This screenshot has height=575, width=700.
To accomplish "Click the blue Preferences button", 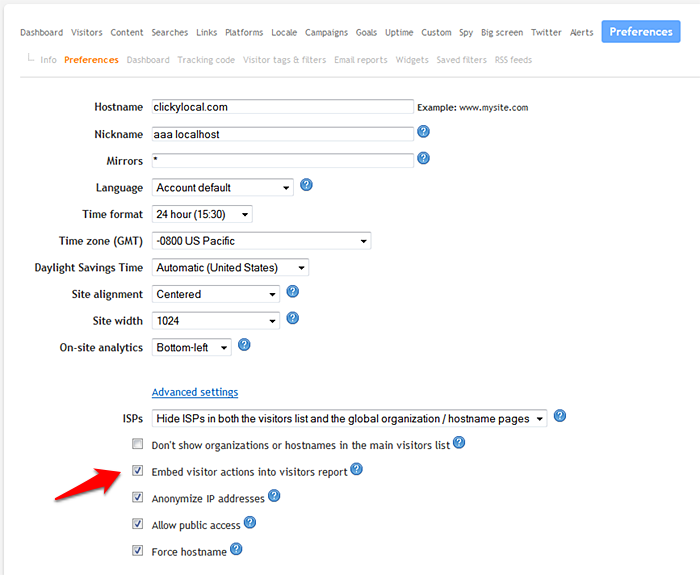I will point(641,32).
